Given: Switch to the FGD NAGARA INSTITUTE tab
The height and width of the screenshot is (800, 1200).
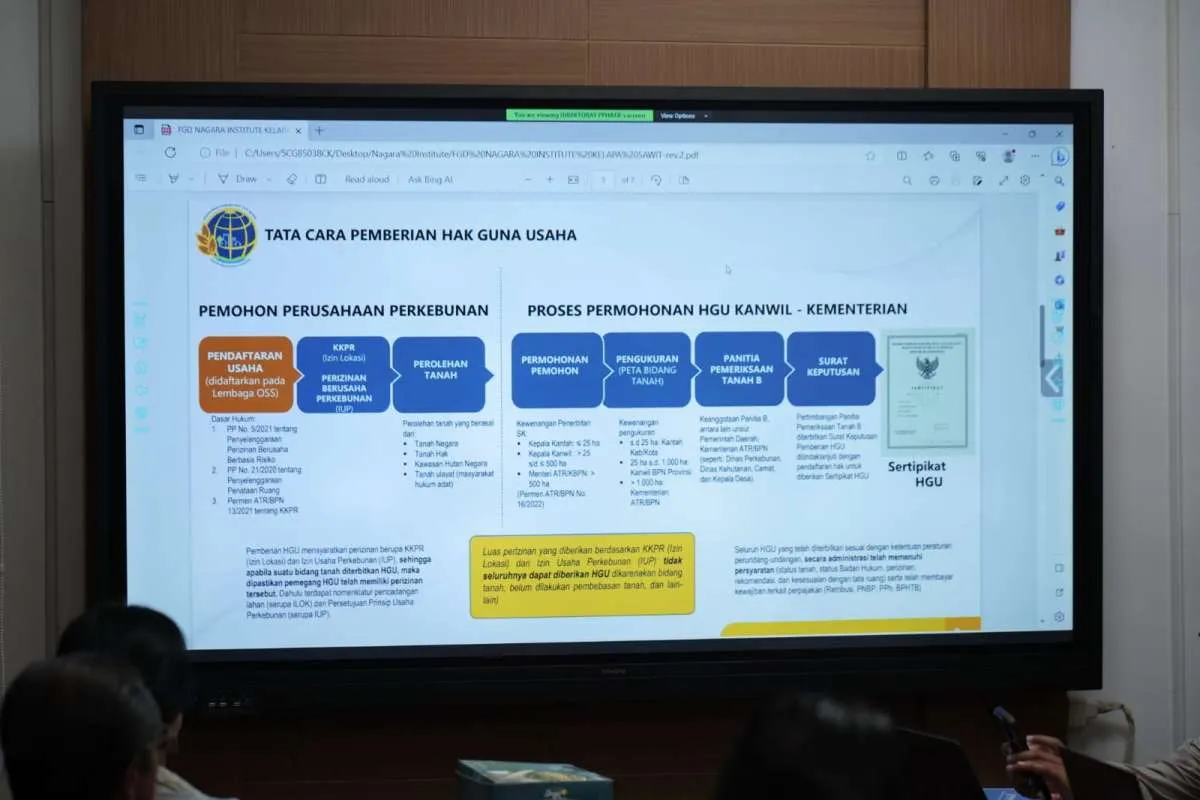Looking at the screenshot, I should [225, 130].
